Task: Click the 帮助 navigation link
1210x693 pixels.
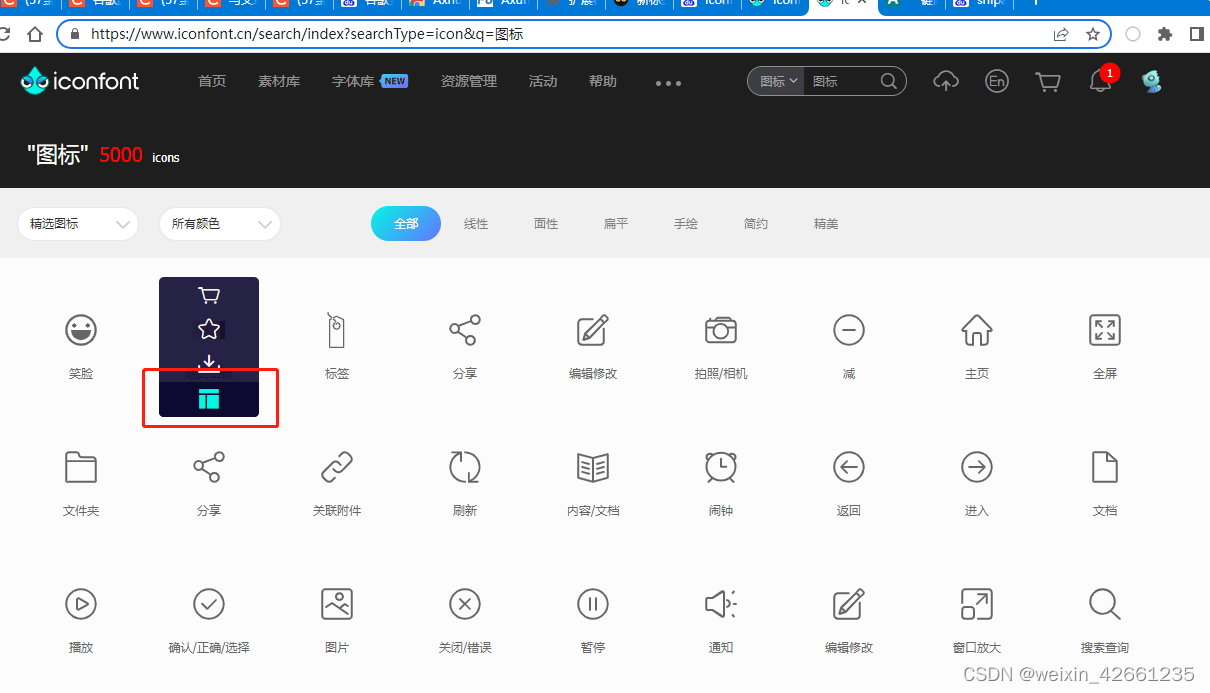Action: pos(602,81)
